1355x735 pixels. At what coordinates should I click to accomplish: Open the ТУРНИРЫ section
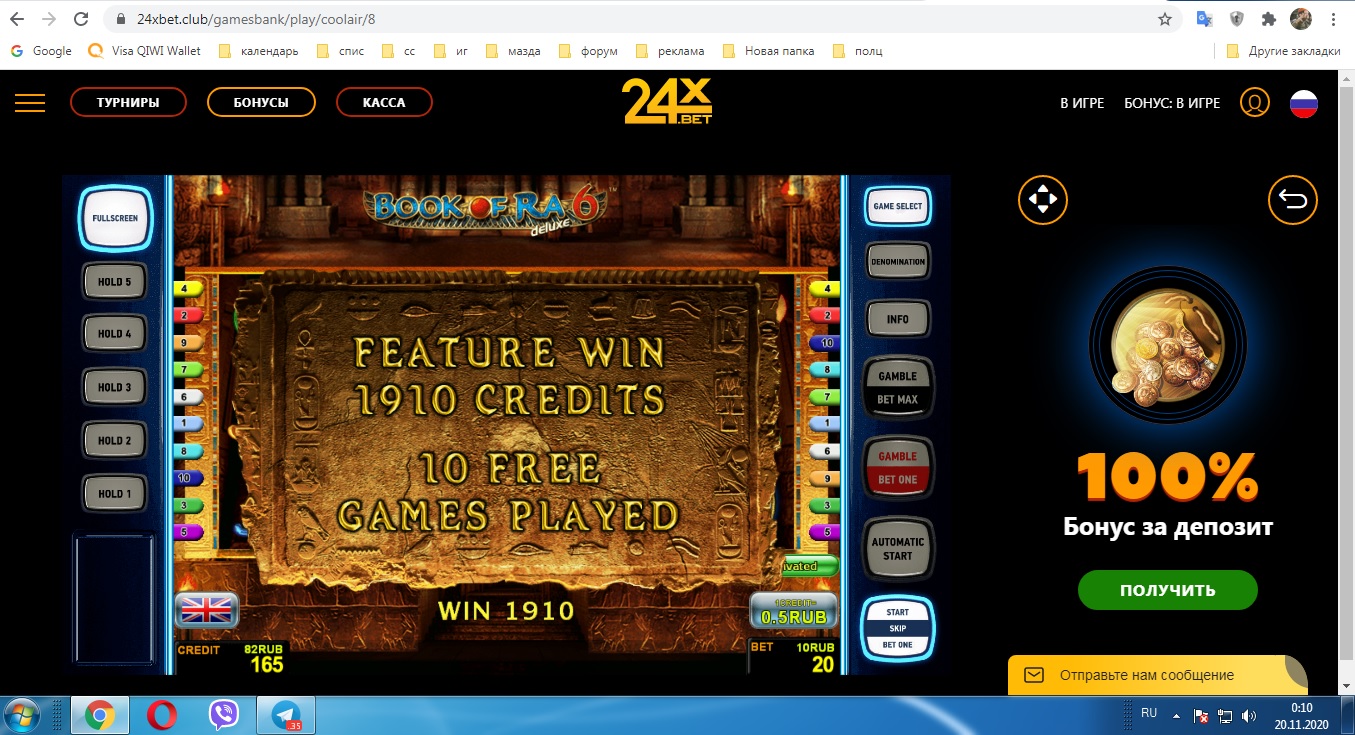click(128, 102)
